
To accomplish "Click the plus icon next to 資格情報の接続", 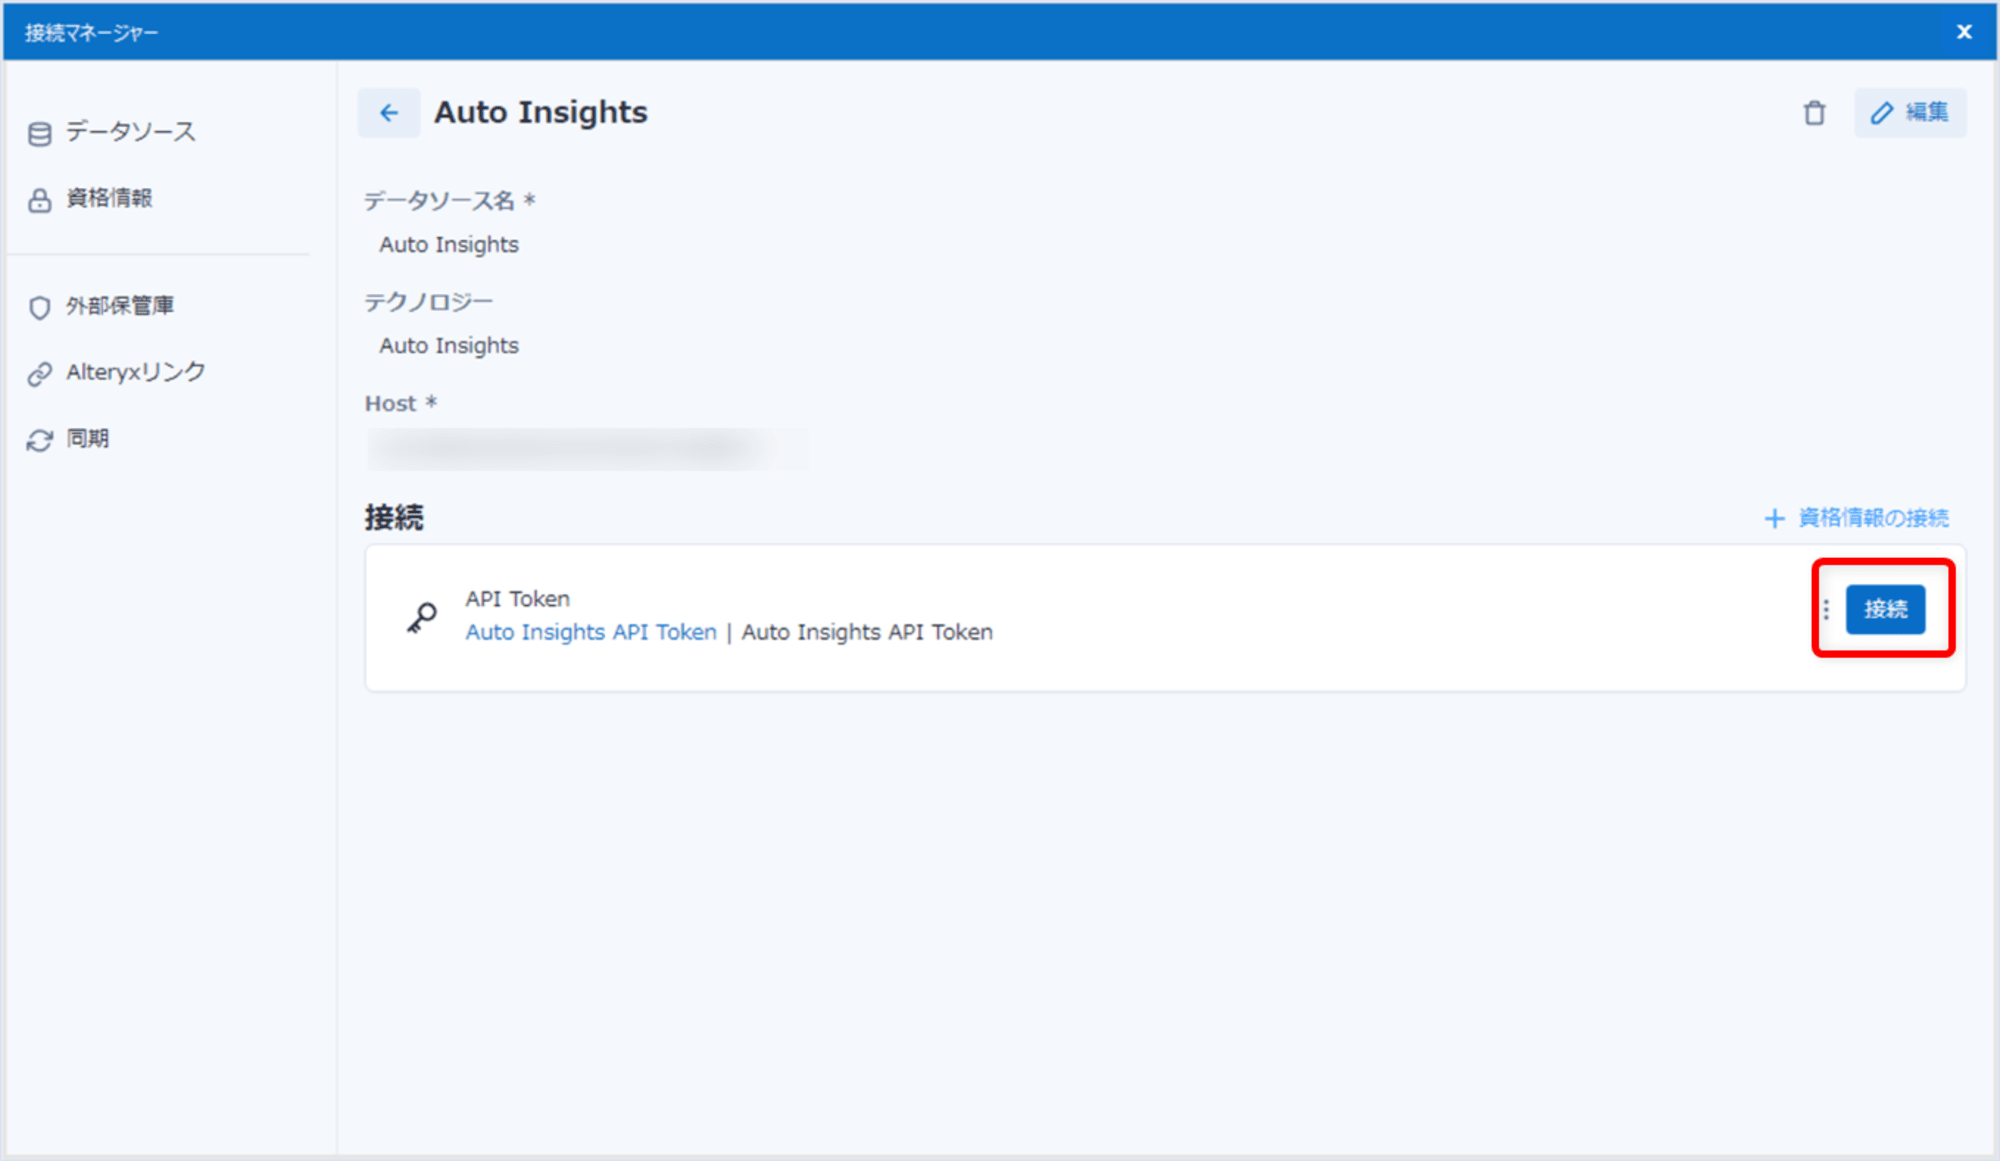I will (x=1774, y=518).
